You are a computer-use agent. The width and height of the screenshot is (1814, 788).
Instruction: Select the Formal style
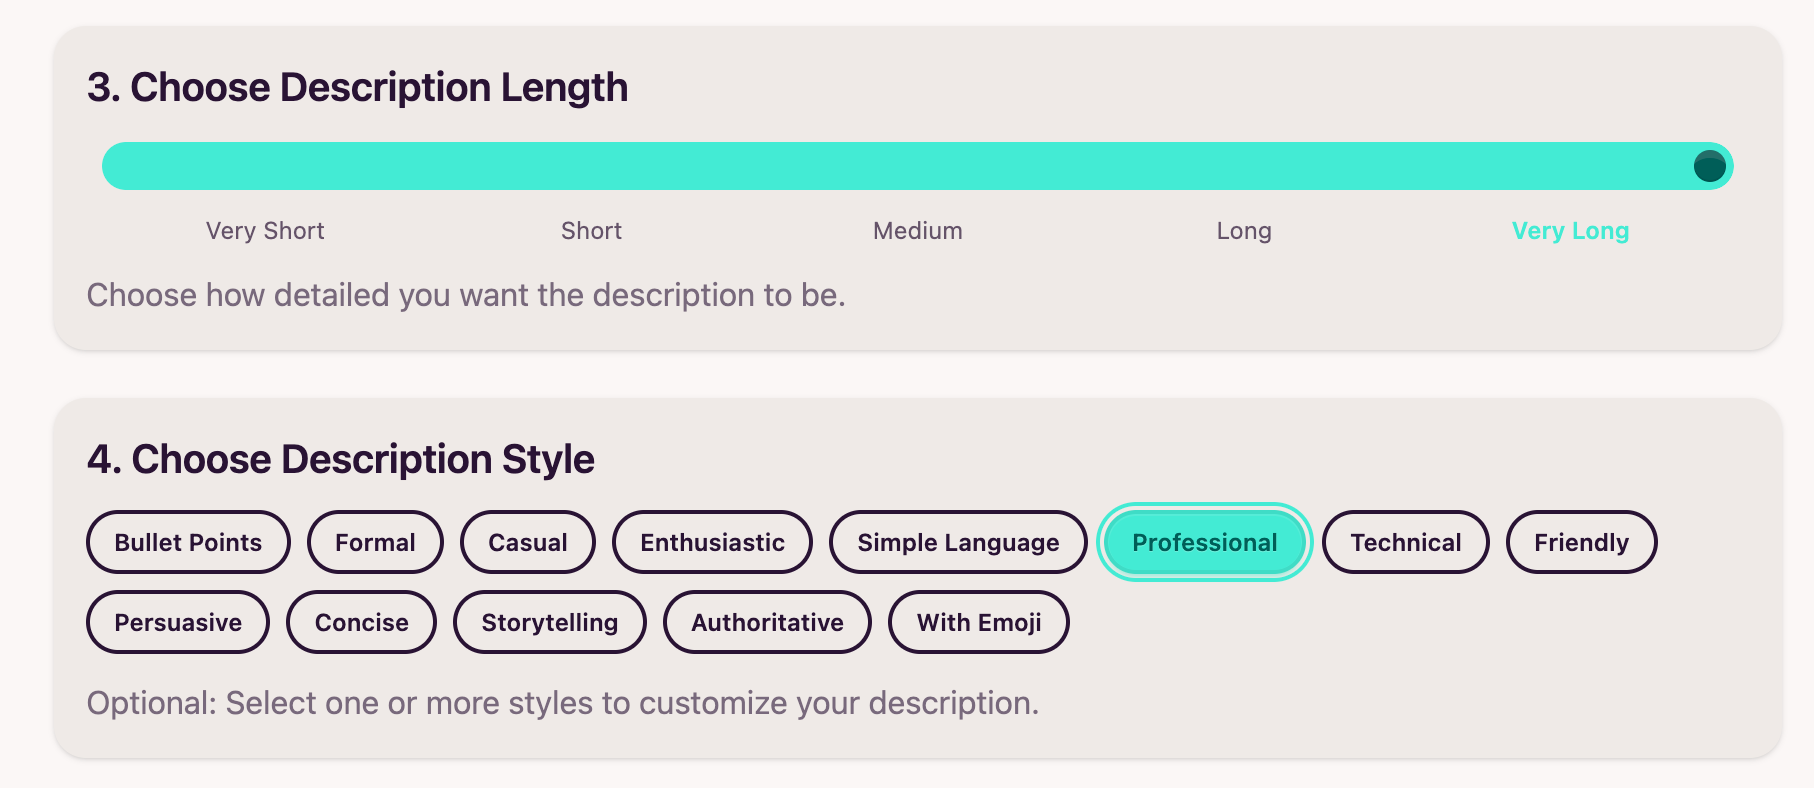click(375, 542)
